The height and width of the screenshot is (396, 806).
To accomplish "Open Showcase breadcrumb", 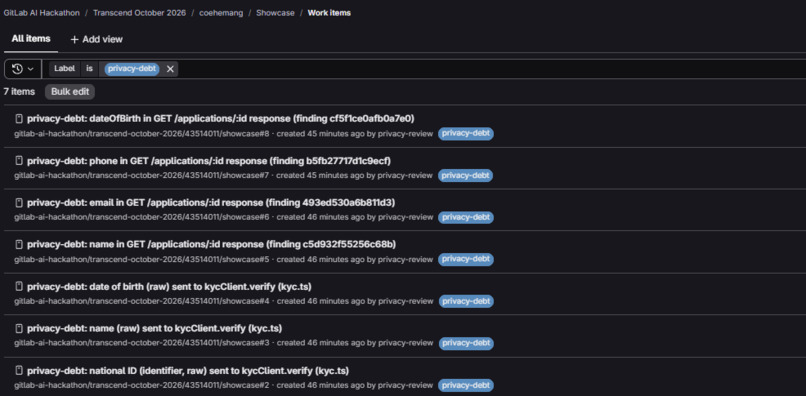I will click(275, 13).
